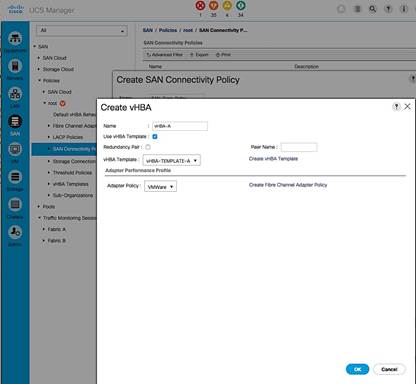
Task: Click the fault badge next to root
Action: point(62,103)
